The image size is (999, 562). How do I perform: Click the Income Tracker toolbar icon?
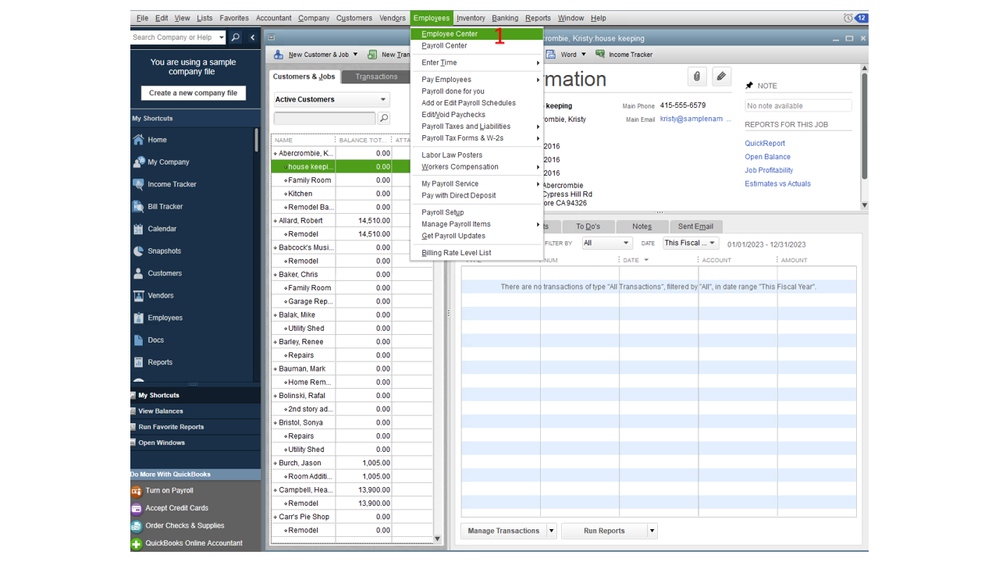(600, 54)
